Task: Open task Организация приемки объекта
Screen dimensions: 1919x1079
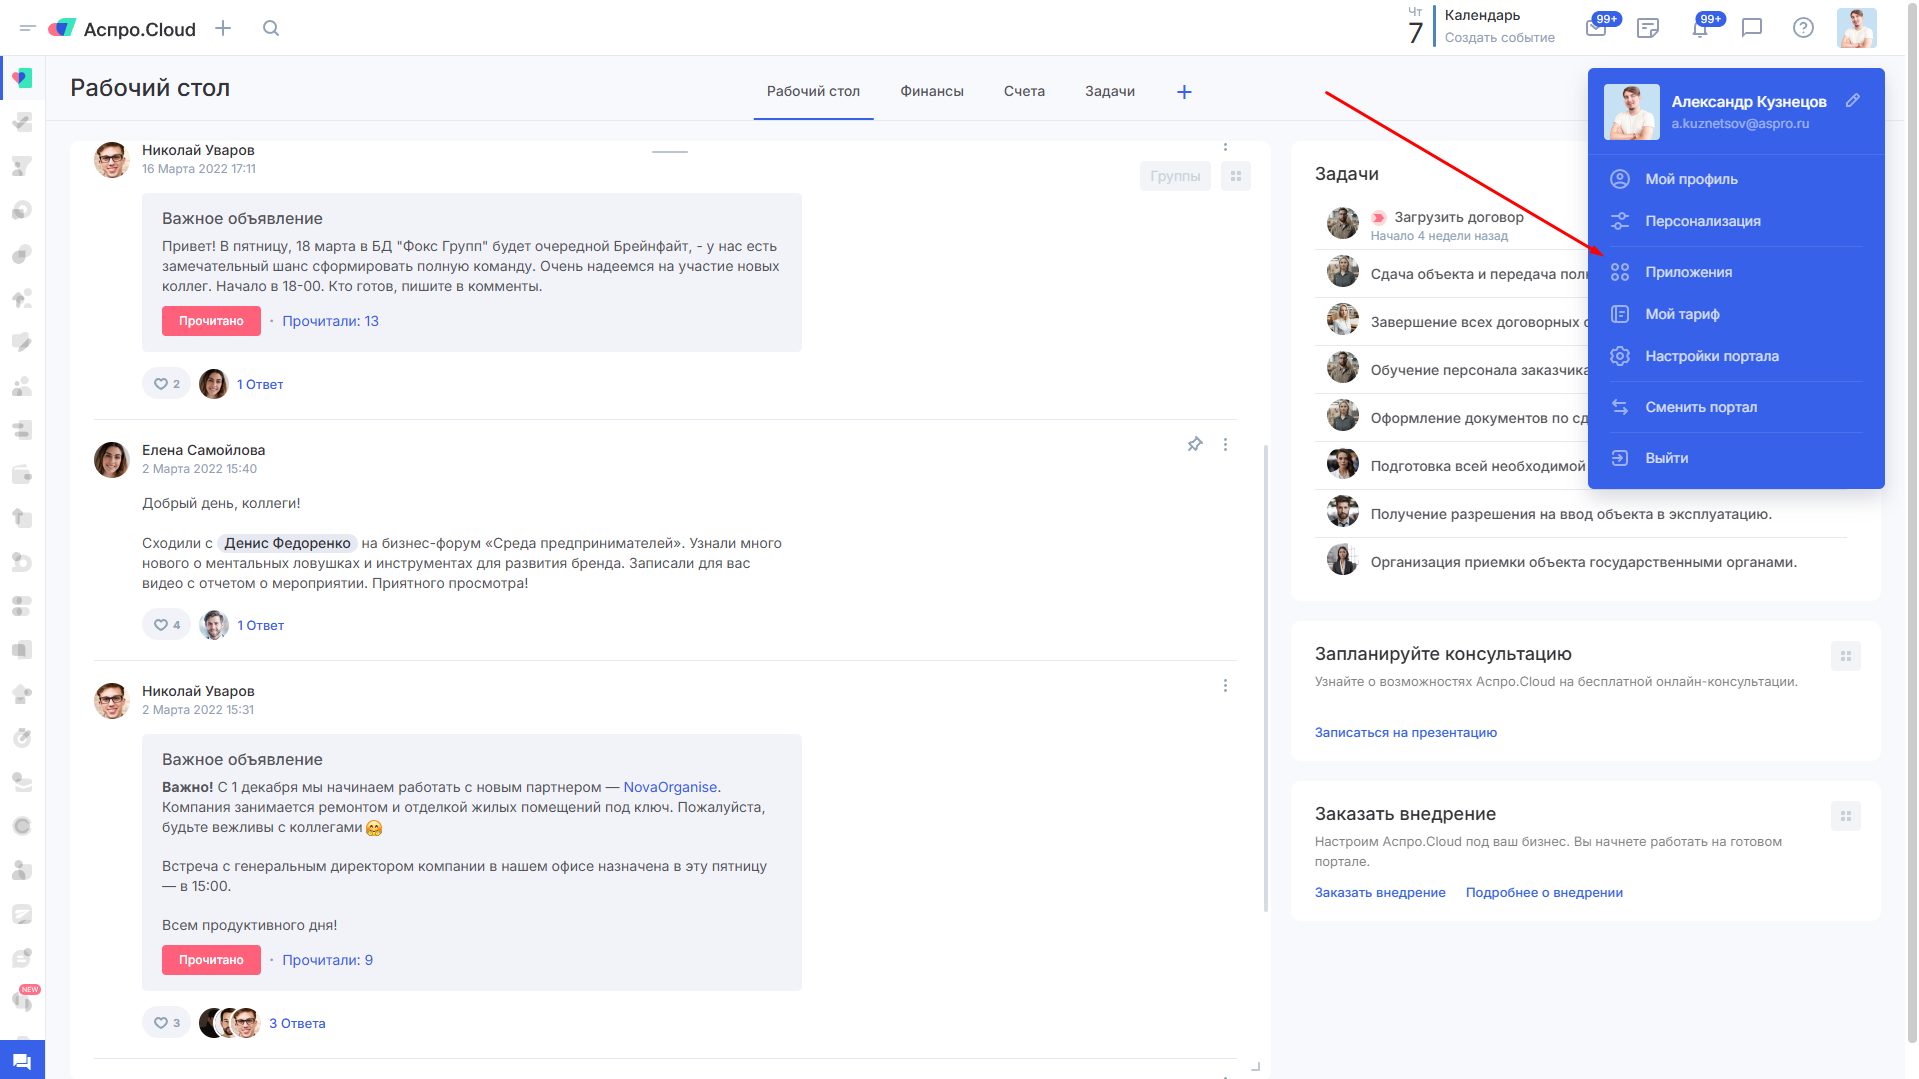Action: click(1583, 562)
